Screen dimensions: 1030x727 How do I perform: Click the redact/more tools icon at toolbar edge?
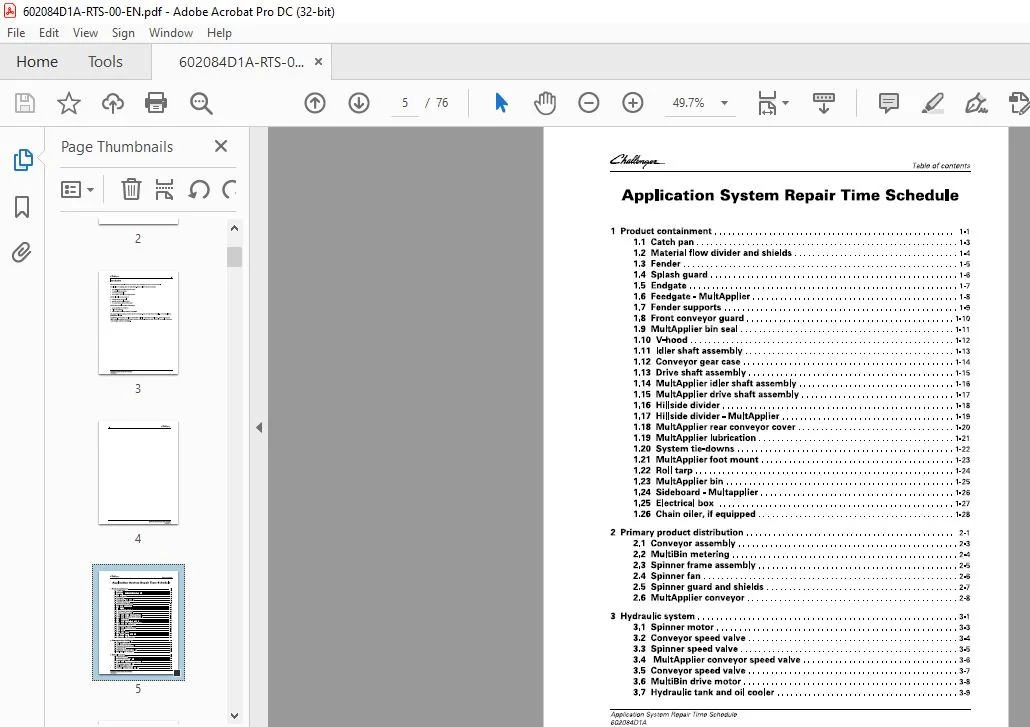pyautogui.click(x=1018, y=103)
